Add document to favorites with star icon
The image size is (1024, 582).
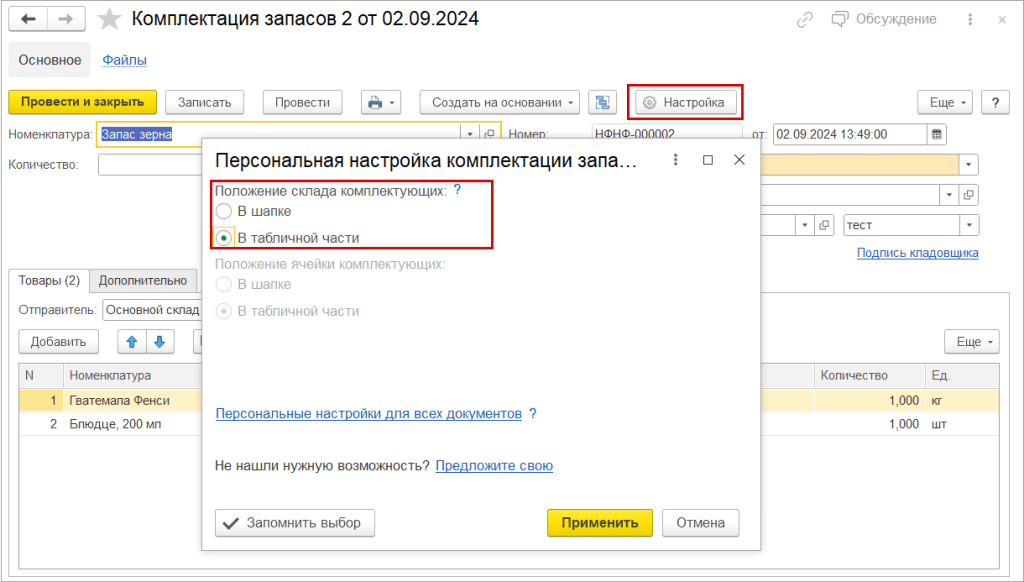[110, 20]
